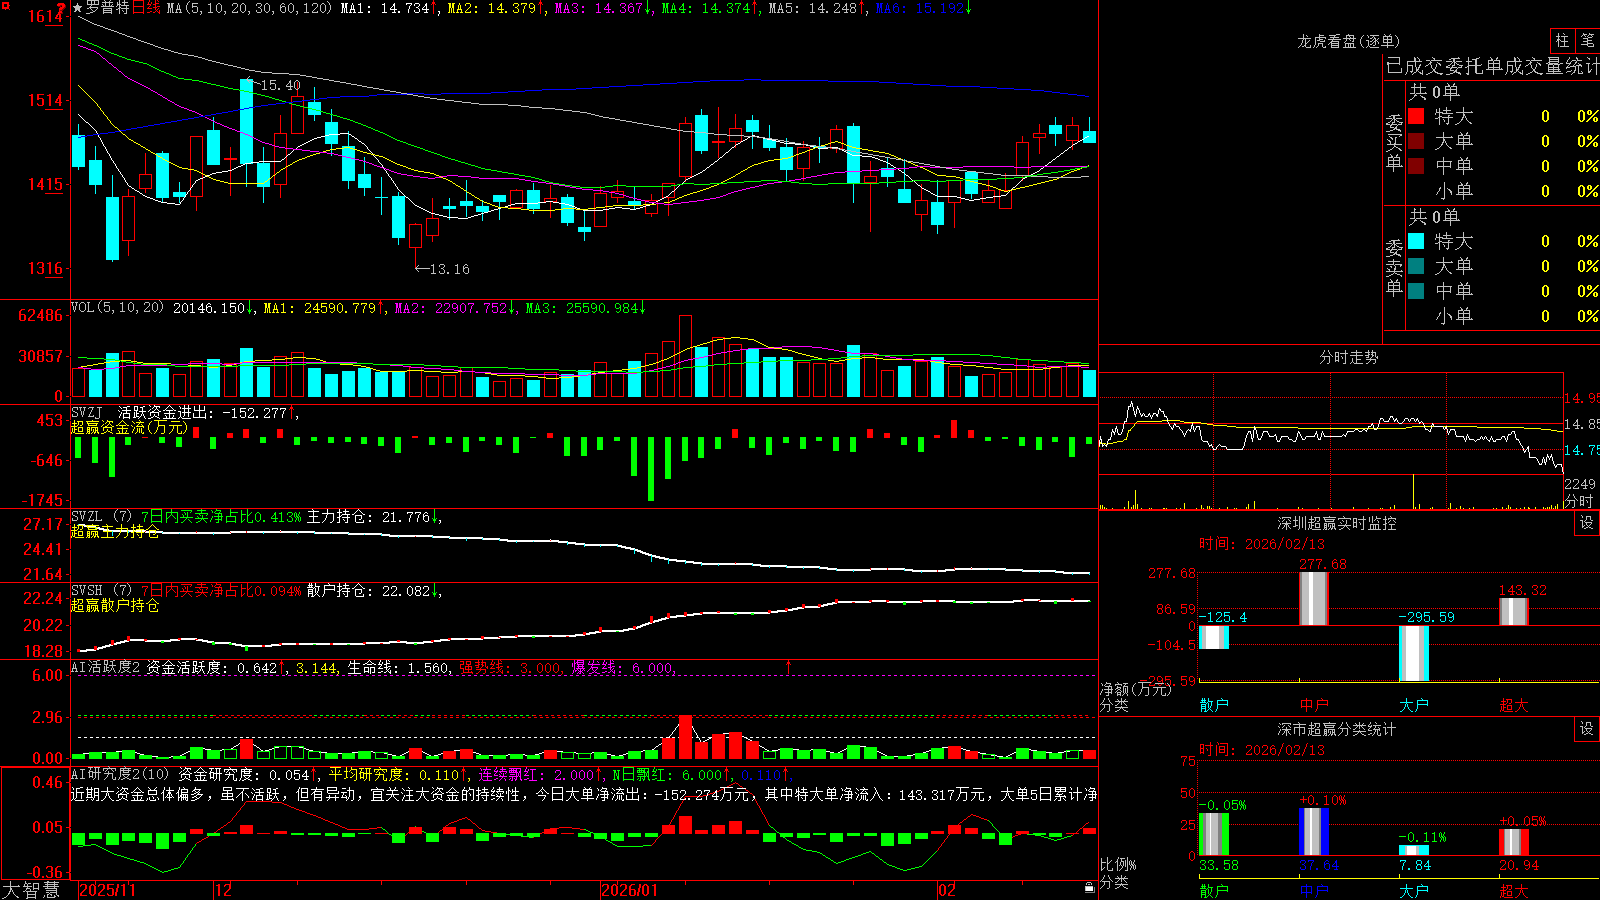This screenshot has width=1600, height=900.
Task: Click the 深市超赢分类统计 panel title
Action: [x=1337, y=729]
